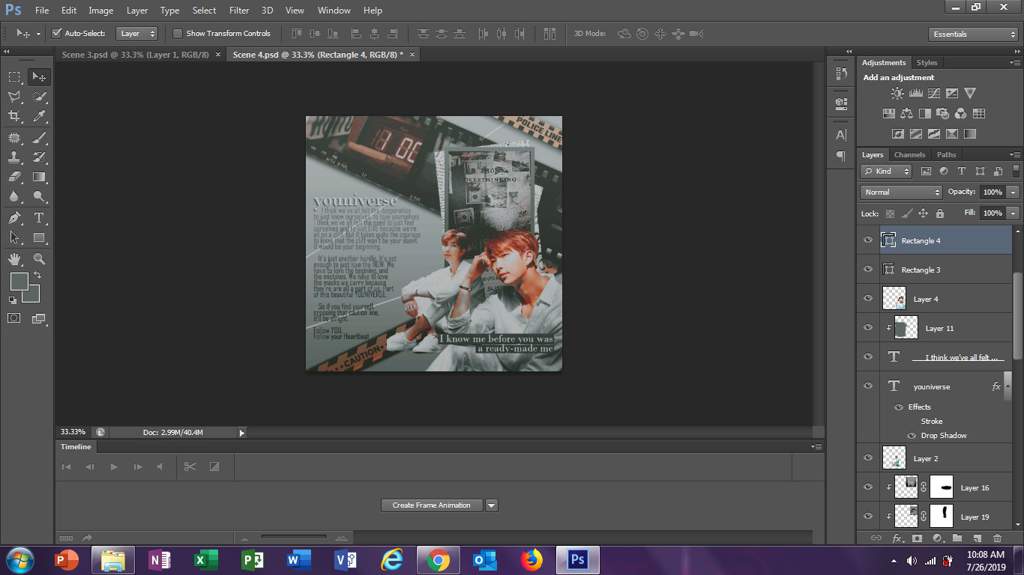The width and height of the screenshot is (1024, 575).
Task: Open the status bar Doc info arrow
Action: pos(242,433)
